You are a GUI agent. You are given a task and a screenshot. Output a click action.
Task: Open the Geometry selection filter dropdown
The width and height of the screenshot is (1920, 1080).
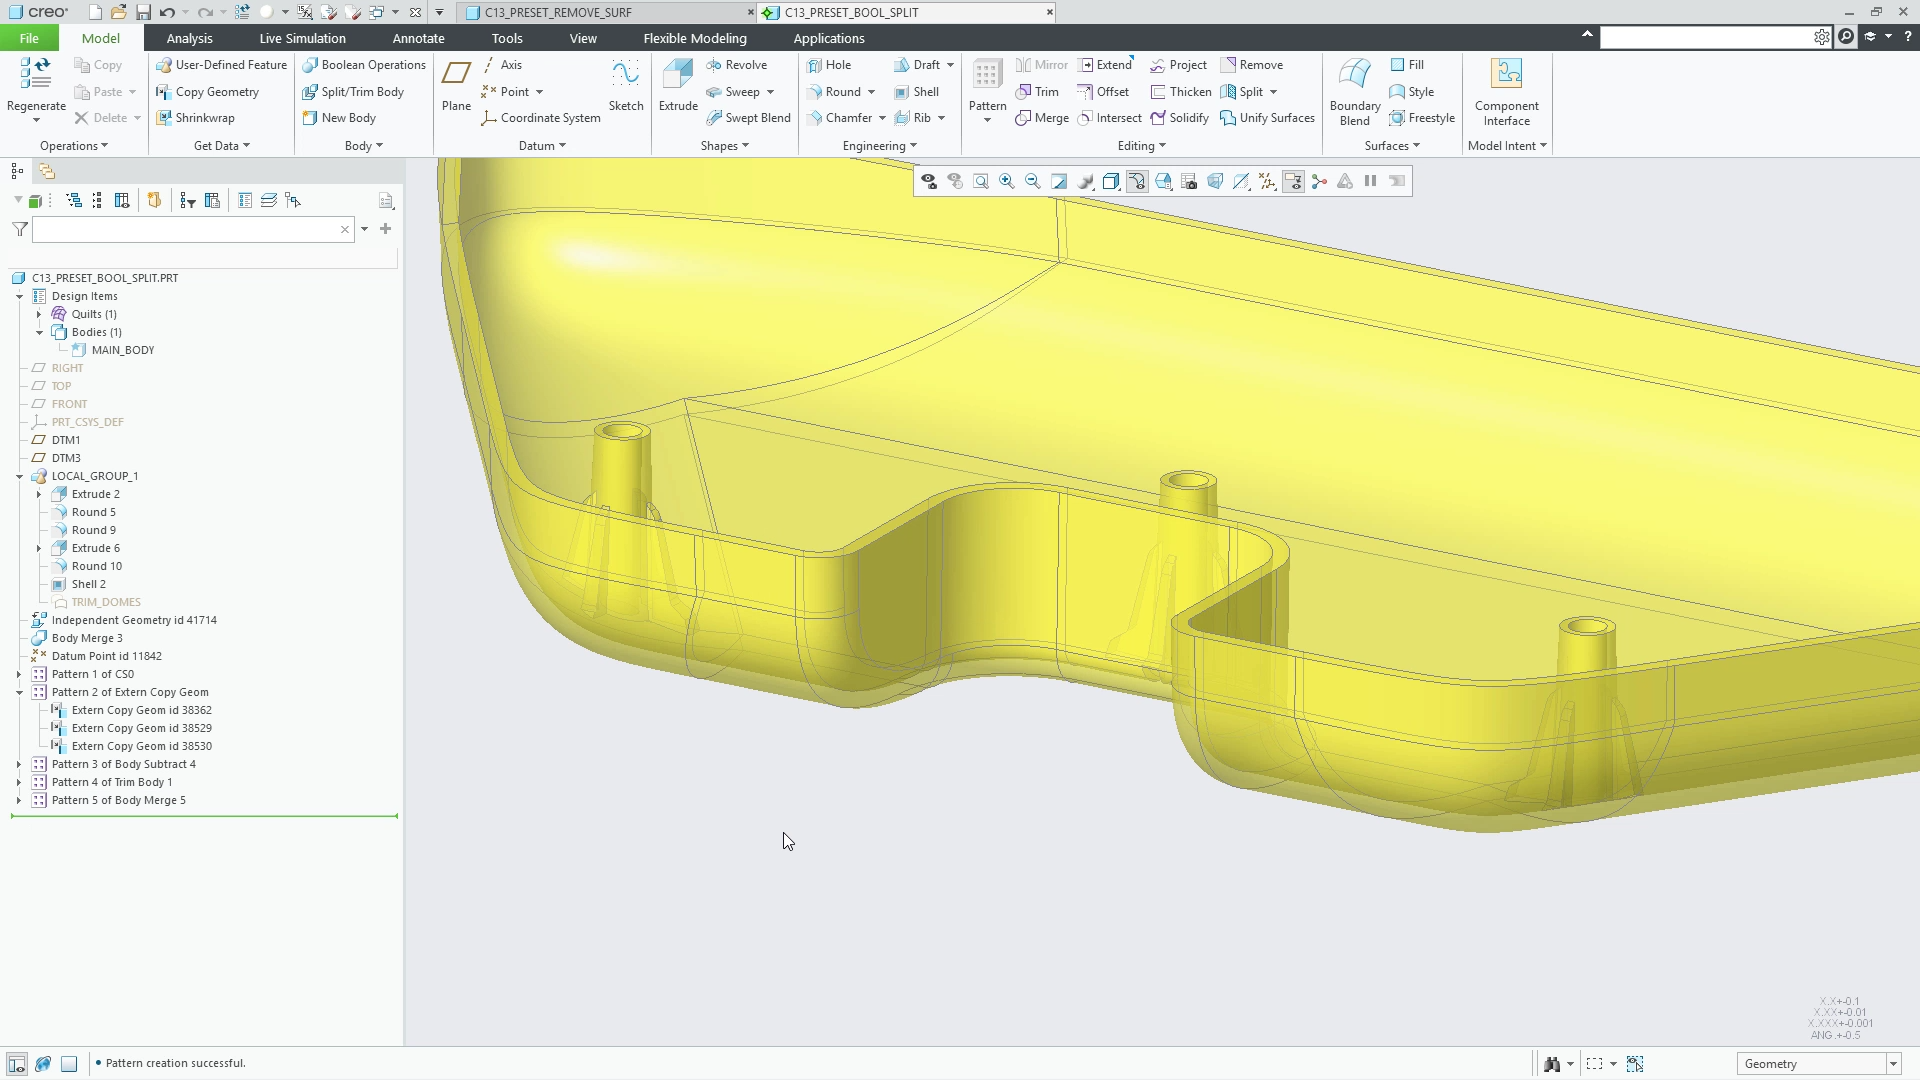pos(1893,1064)
